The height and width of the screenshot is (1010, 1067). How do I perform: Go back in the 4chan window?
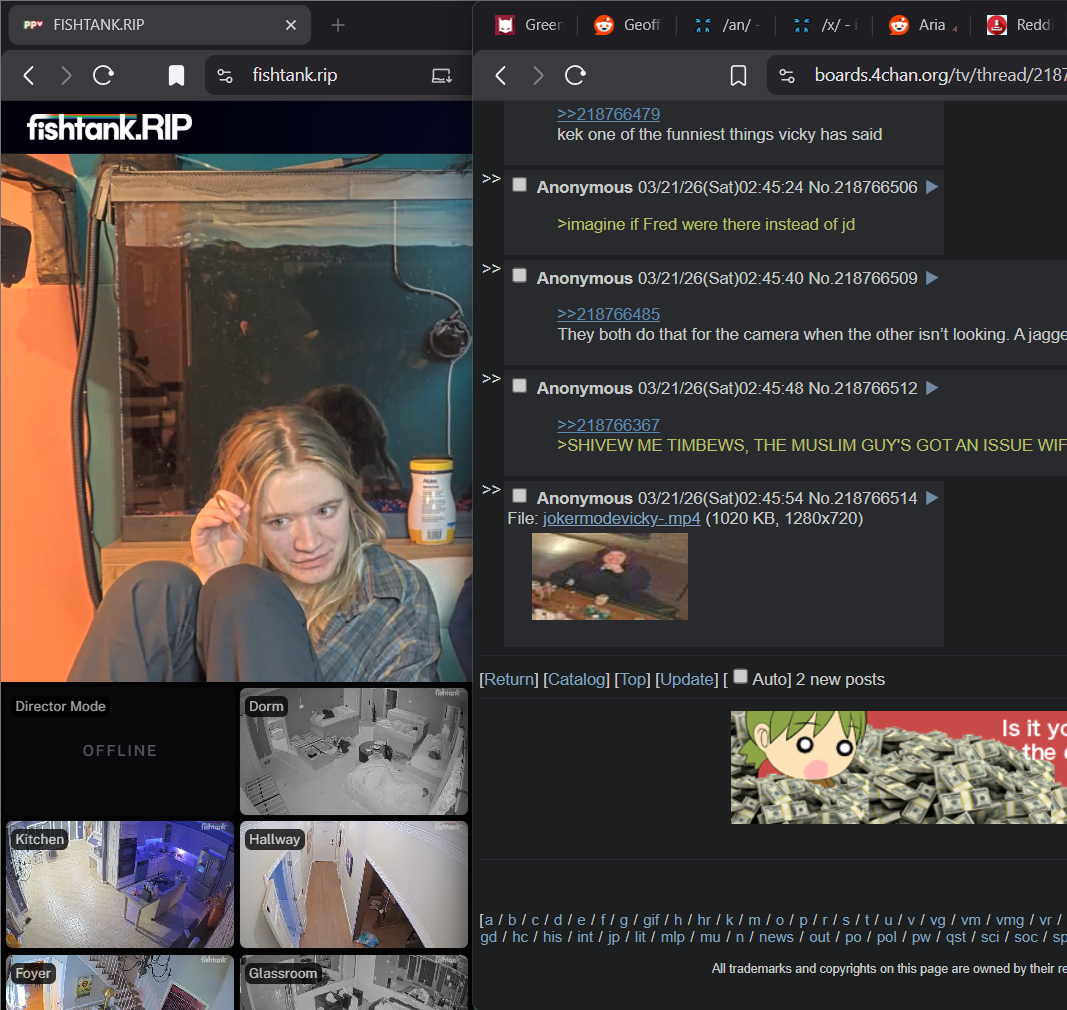[x=501, y=75]
